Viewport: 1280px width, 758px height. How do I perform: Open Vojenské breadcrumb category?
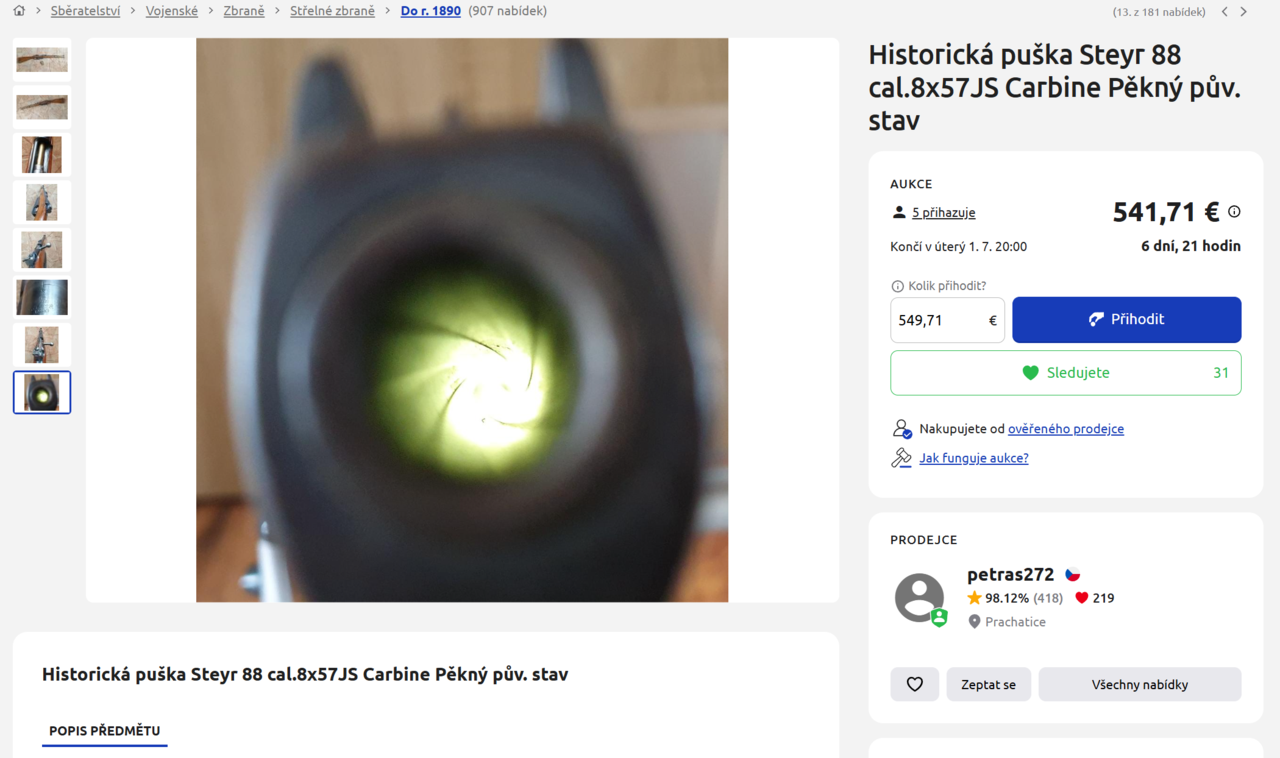pos(172,11)
